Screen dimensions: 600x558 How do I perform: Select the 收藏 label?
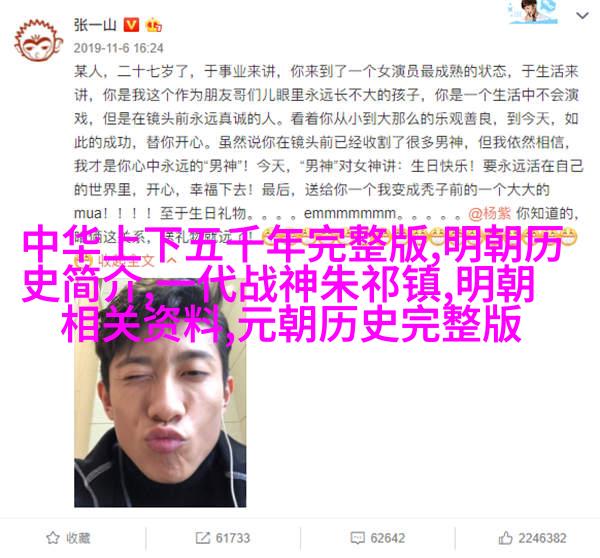(x=78, y=538)
